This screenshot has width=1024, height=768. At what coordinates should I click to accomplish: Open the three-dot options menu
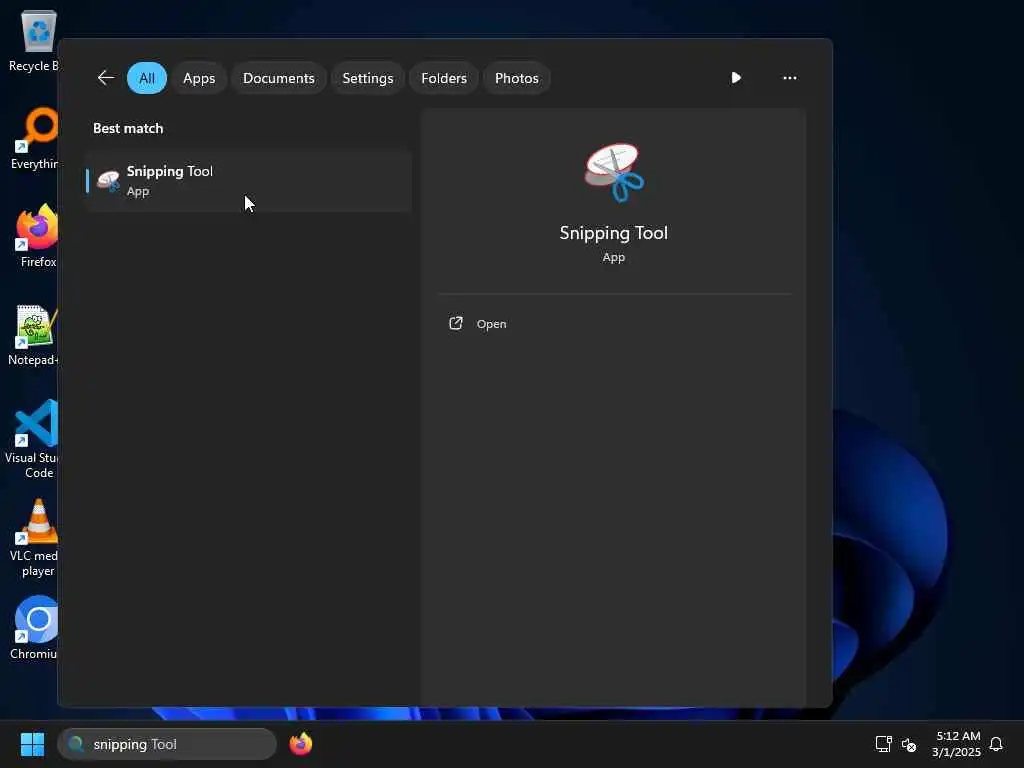click(x=790, y=78)
